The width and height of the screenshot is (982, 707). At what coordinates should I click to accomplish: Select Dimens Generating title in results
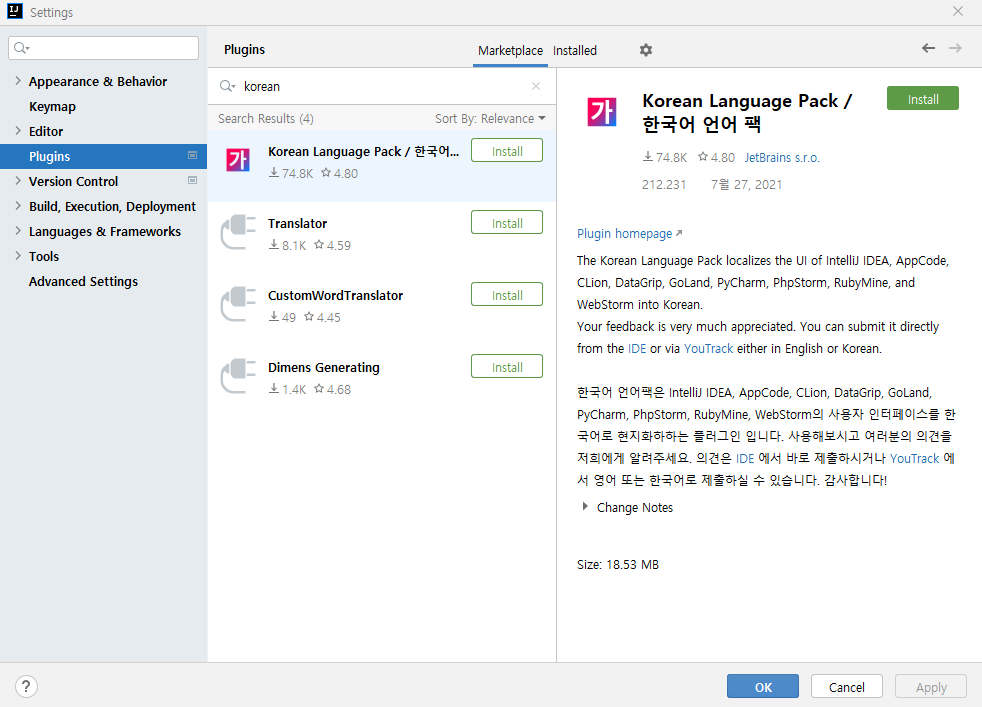(x=324, y=368)
